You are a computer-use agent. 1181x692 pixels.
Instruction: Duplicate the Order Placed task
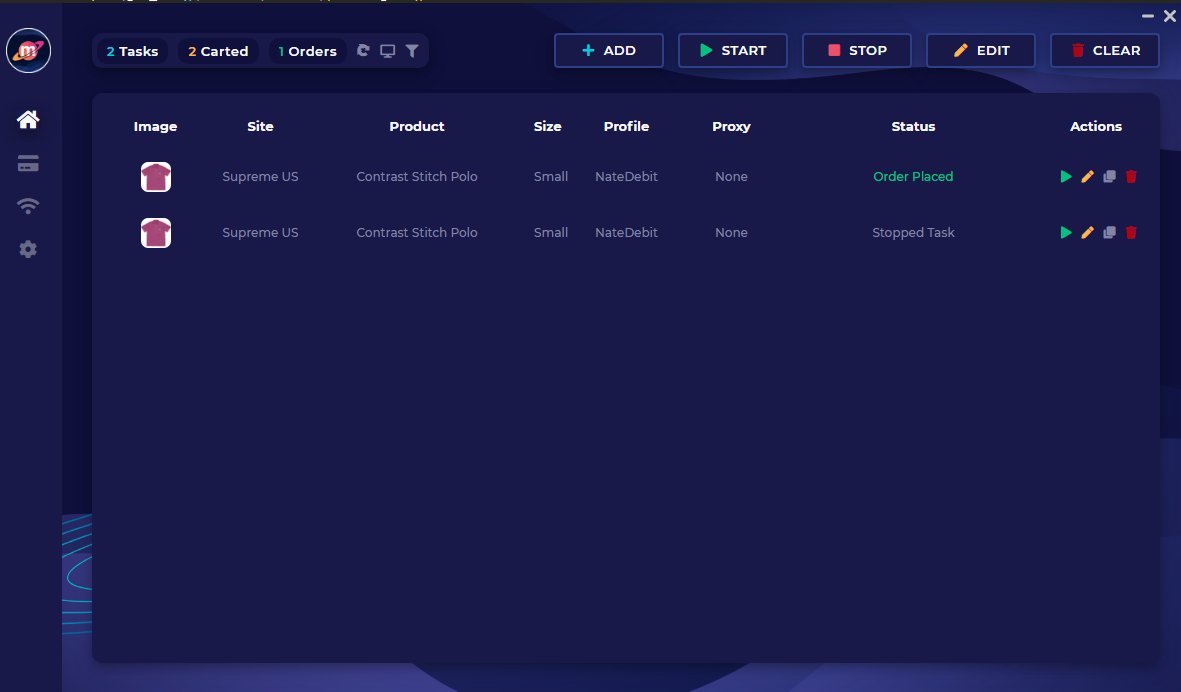(x=1109, y=176)
